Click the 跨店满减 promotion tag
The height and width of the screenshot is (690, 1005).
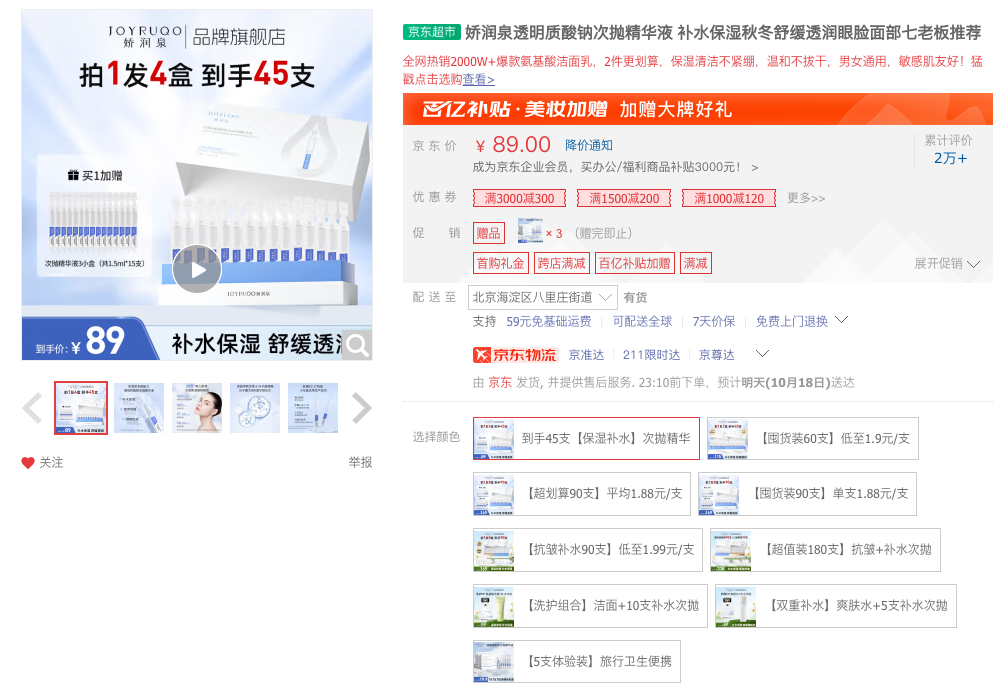(x=561, y=263)
